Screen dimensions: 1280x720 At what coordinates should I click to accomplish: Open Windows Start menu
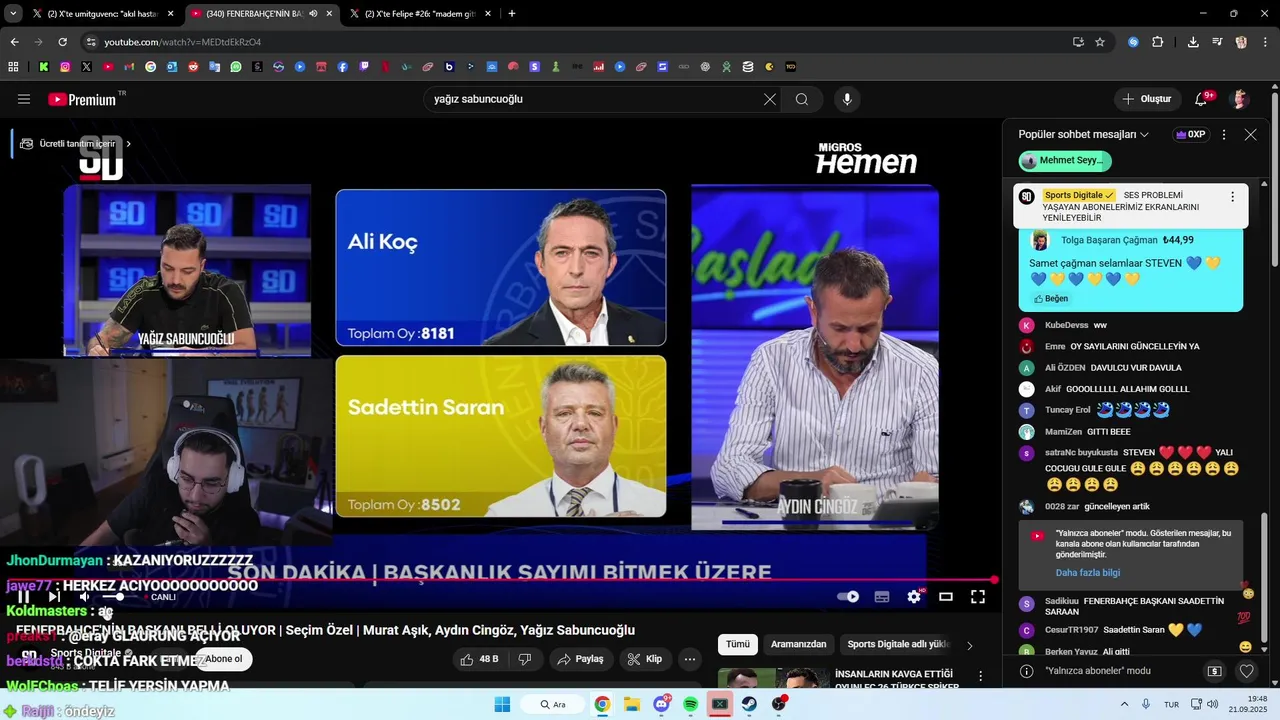pos(502,704)
